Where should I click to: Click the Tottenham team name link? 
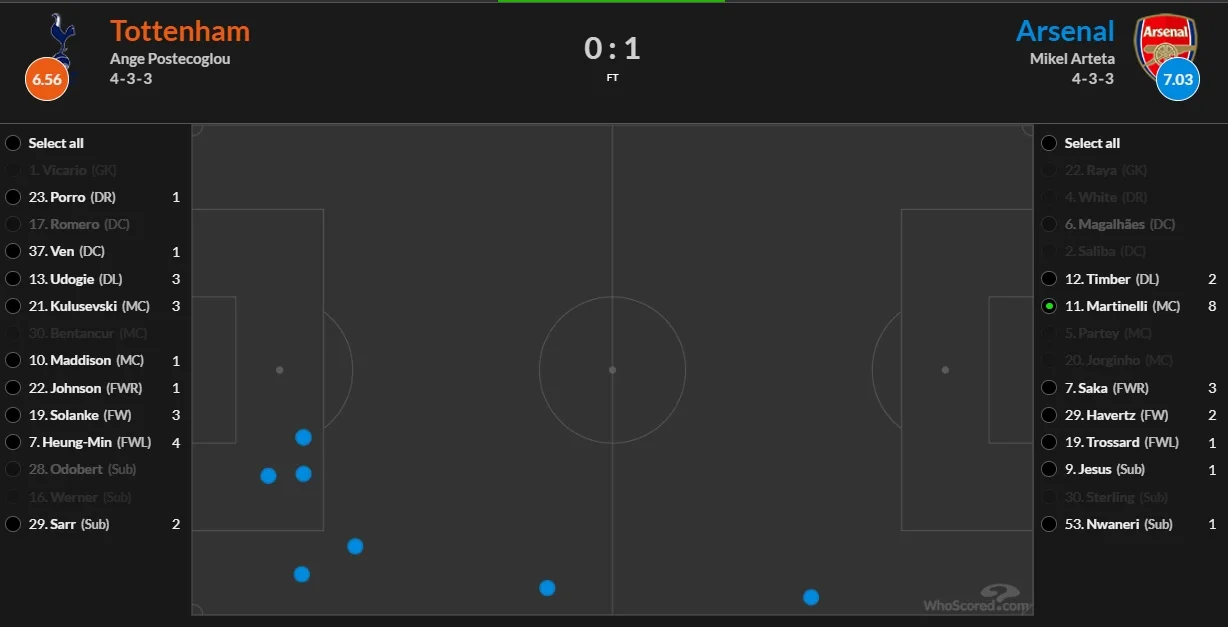point(180,31)
